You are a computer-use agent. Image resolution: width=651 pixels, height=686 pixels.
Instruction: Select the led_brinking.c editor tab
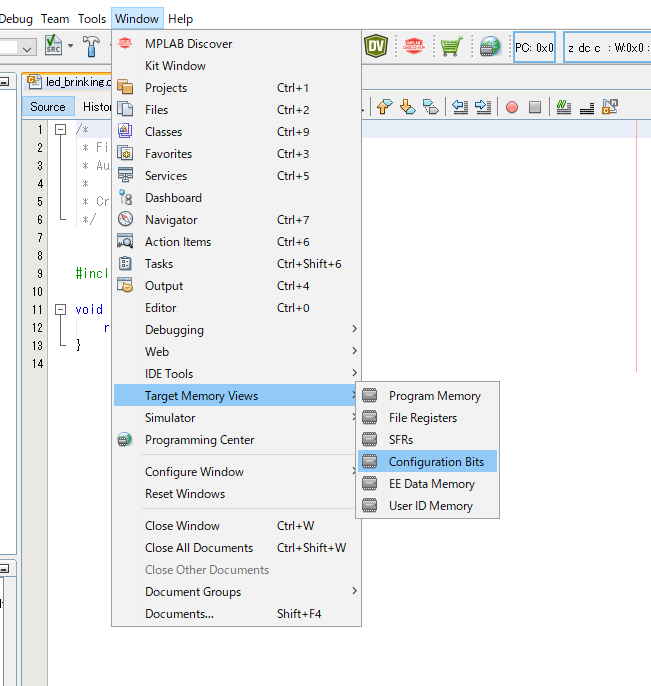point(69,82)
